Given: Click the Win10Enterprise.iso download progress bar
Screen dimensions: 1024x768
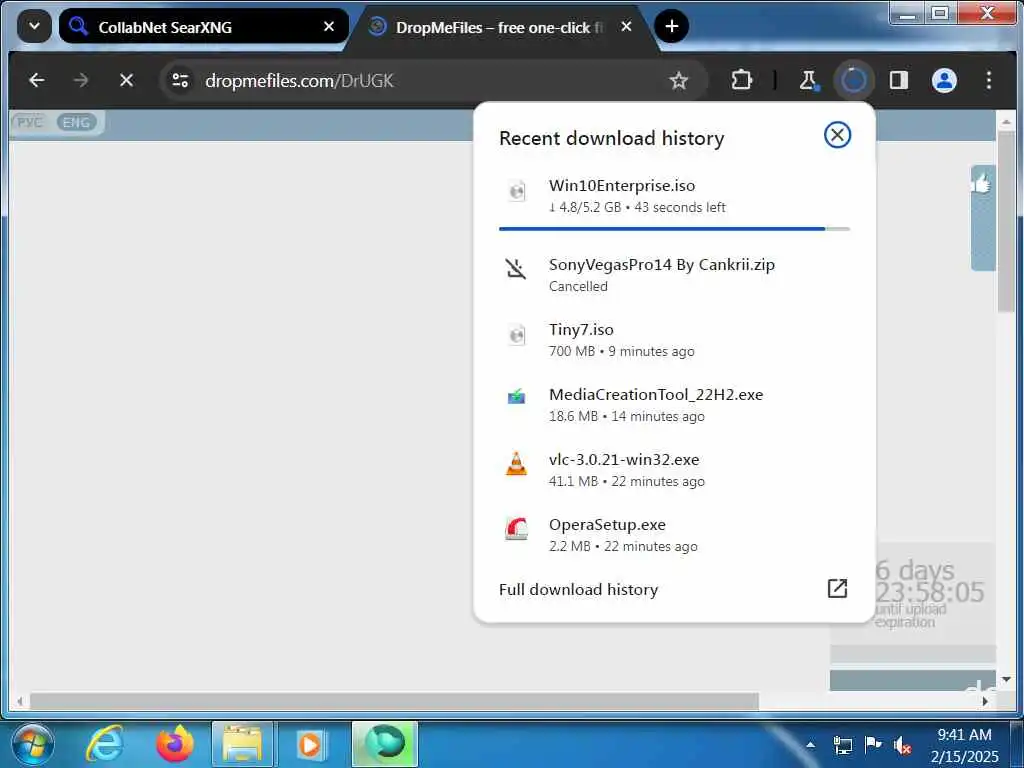Looking at the screenshot, I should pyautogui.click(x=674, y=229).
